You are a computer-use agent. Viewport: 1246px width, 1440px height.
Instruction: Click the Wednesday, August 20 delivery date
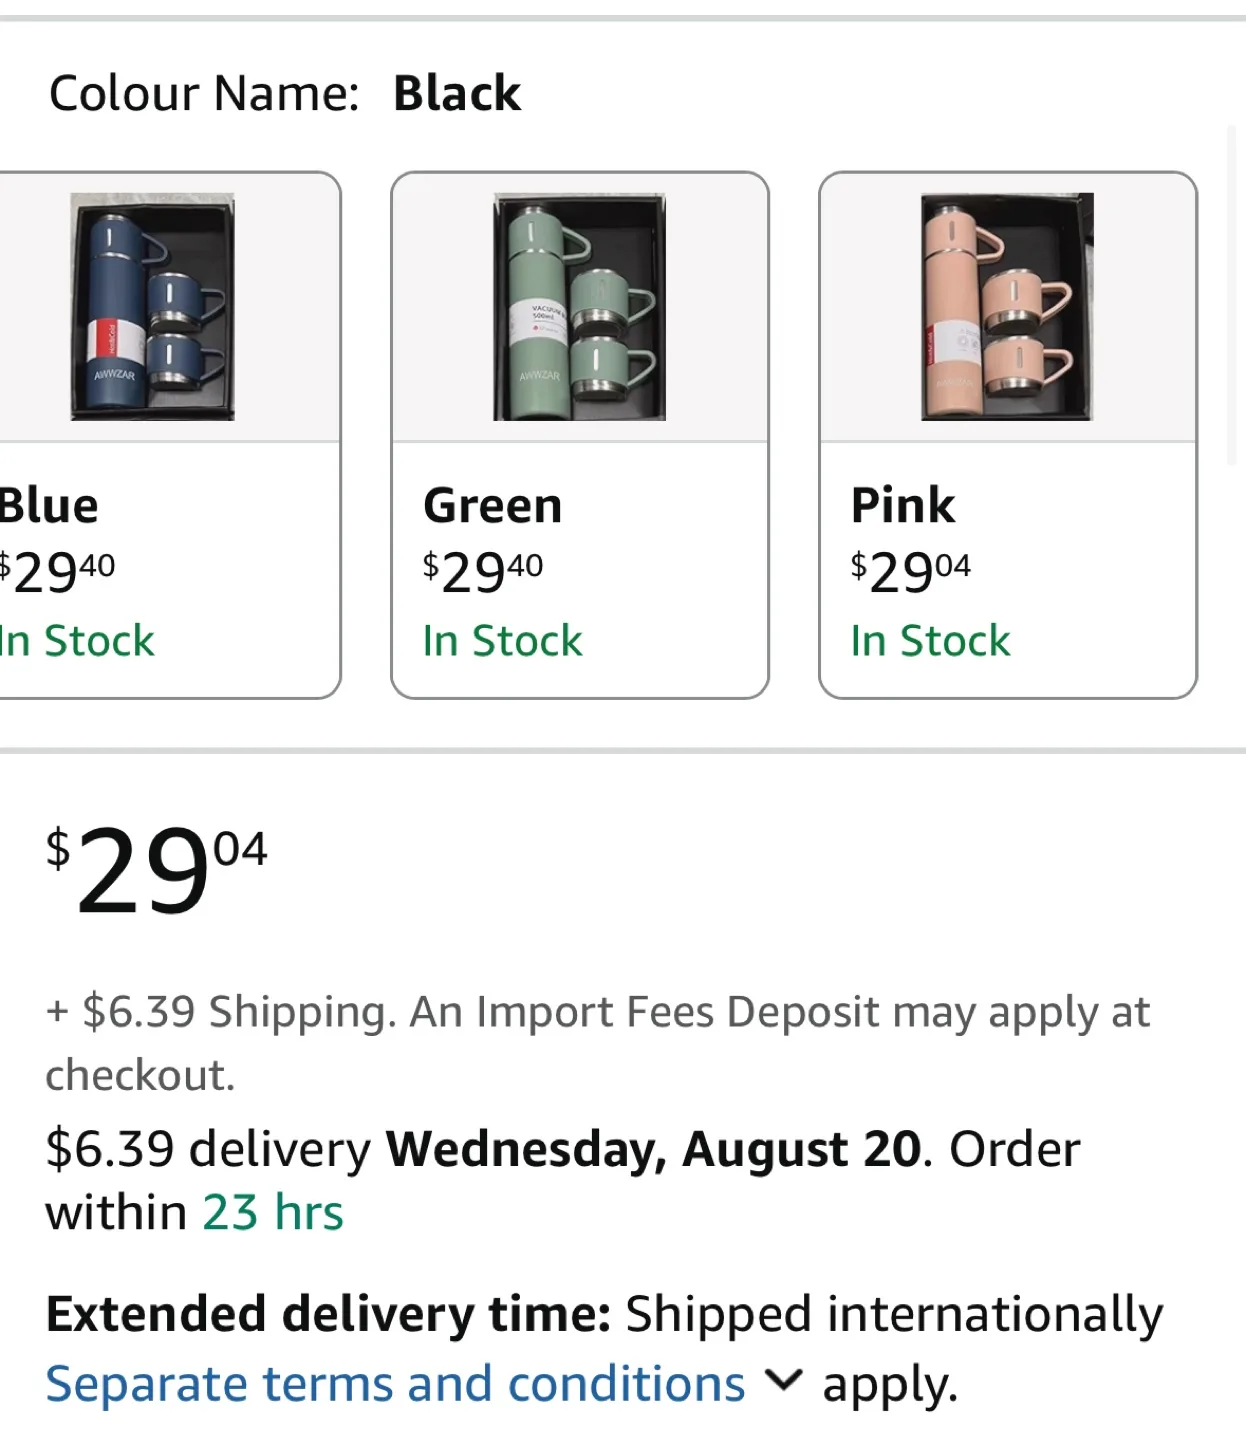point(653,1149)
